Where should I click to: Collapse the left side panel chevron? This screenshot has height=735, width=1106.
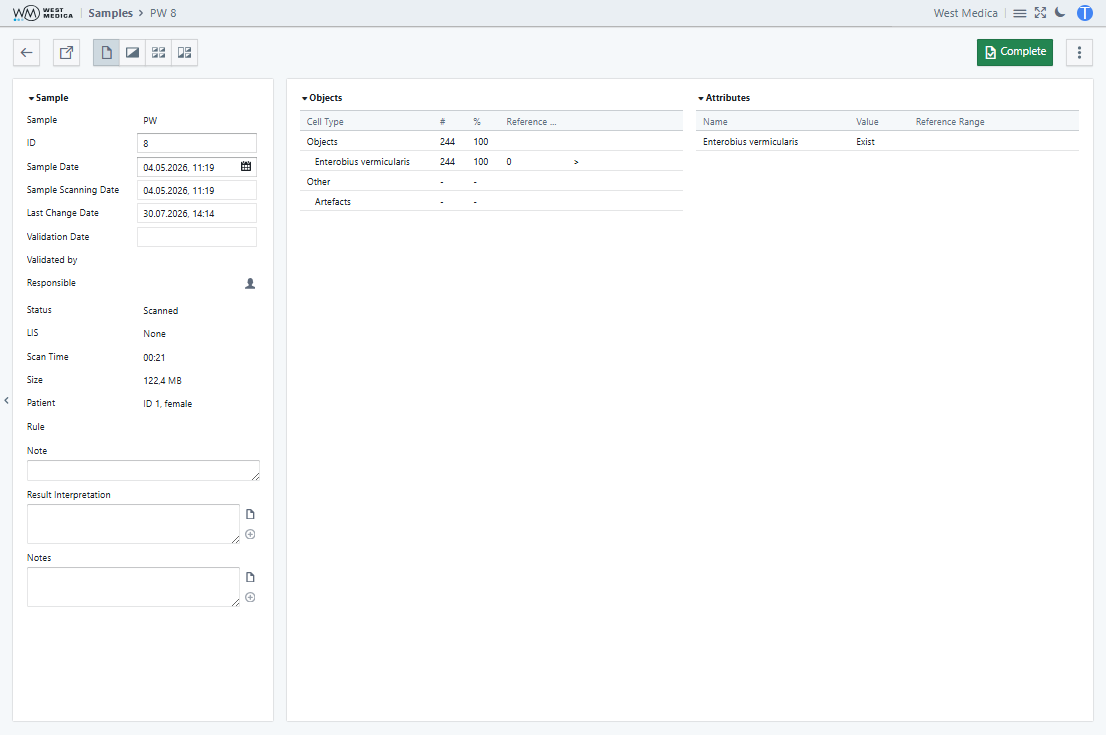pyautogui.click(x=6, y=401)
